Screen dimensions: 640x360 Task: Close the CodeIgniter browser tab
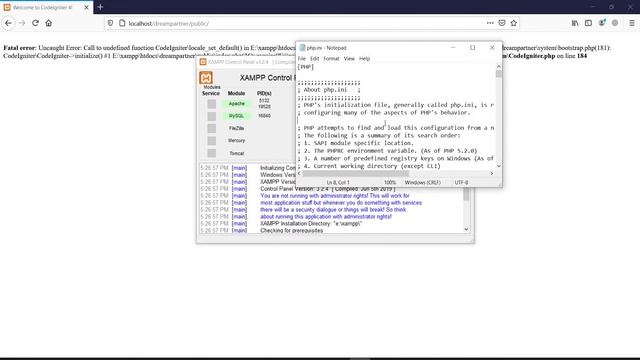[x=86, y=7]
